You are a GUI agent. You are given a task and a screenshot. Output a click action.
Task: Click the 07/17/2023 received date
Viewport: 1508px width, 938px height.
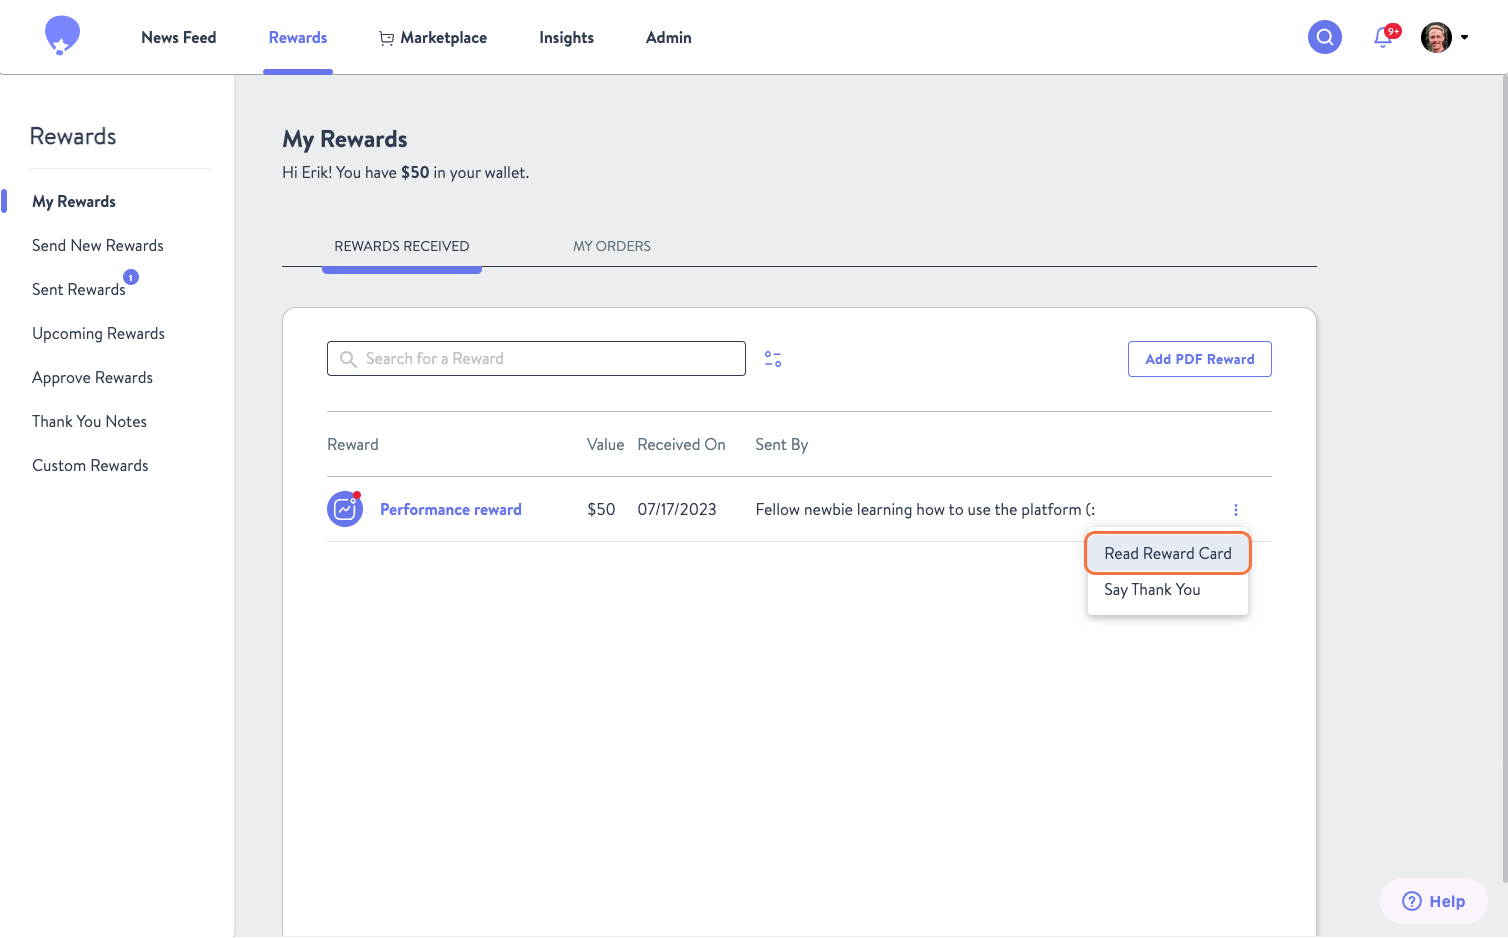click(x=677, y=510)
